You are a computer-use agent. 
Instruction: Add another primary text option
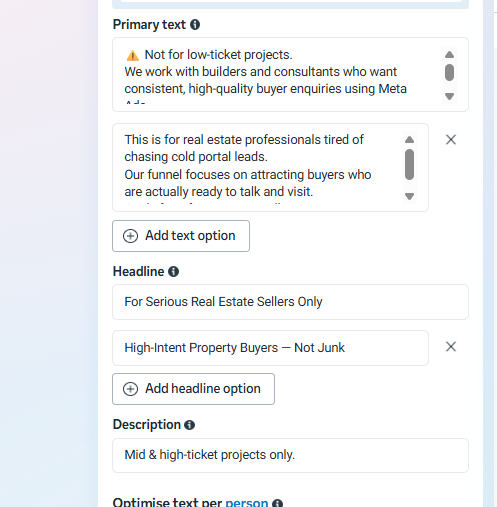click(181, 236)
